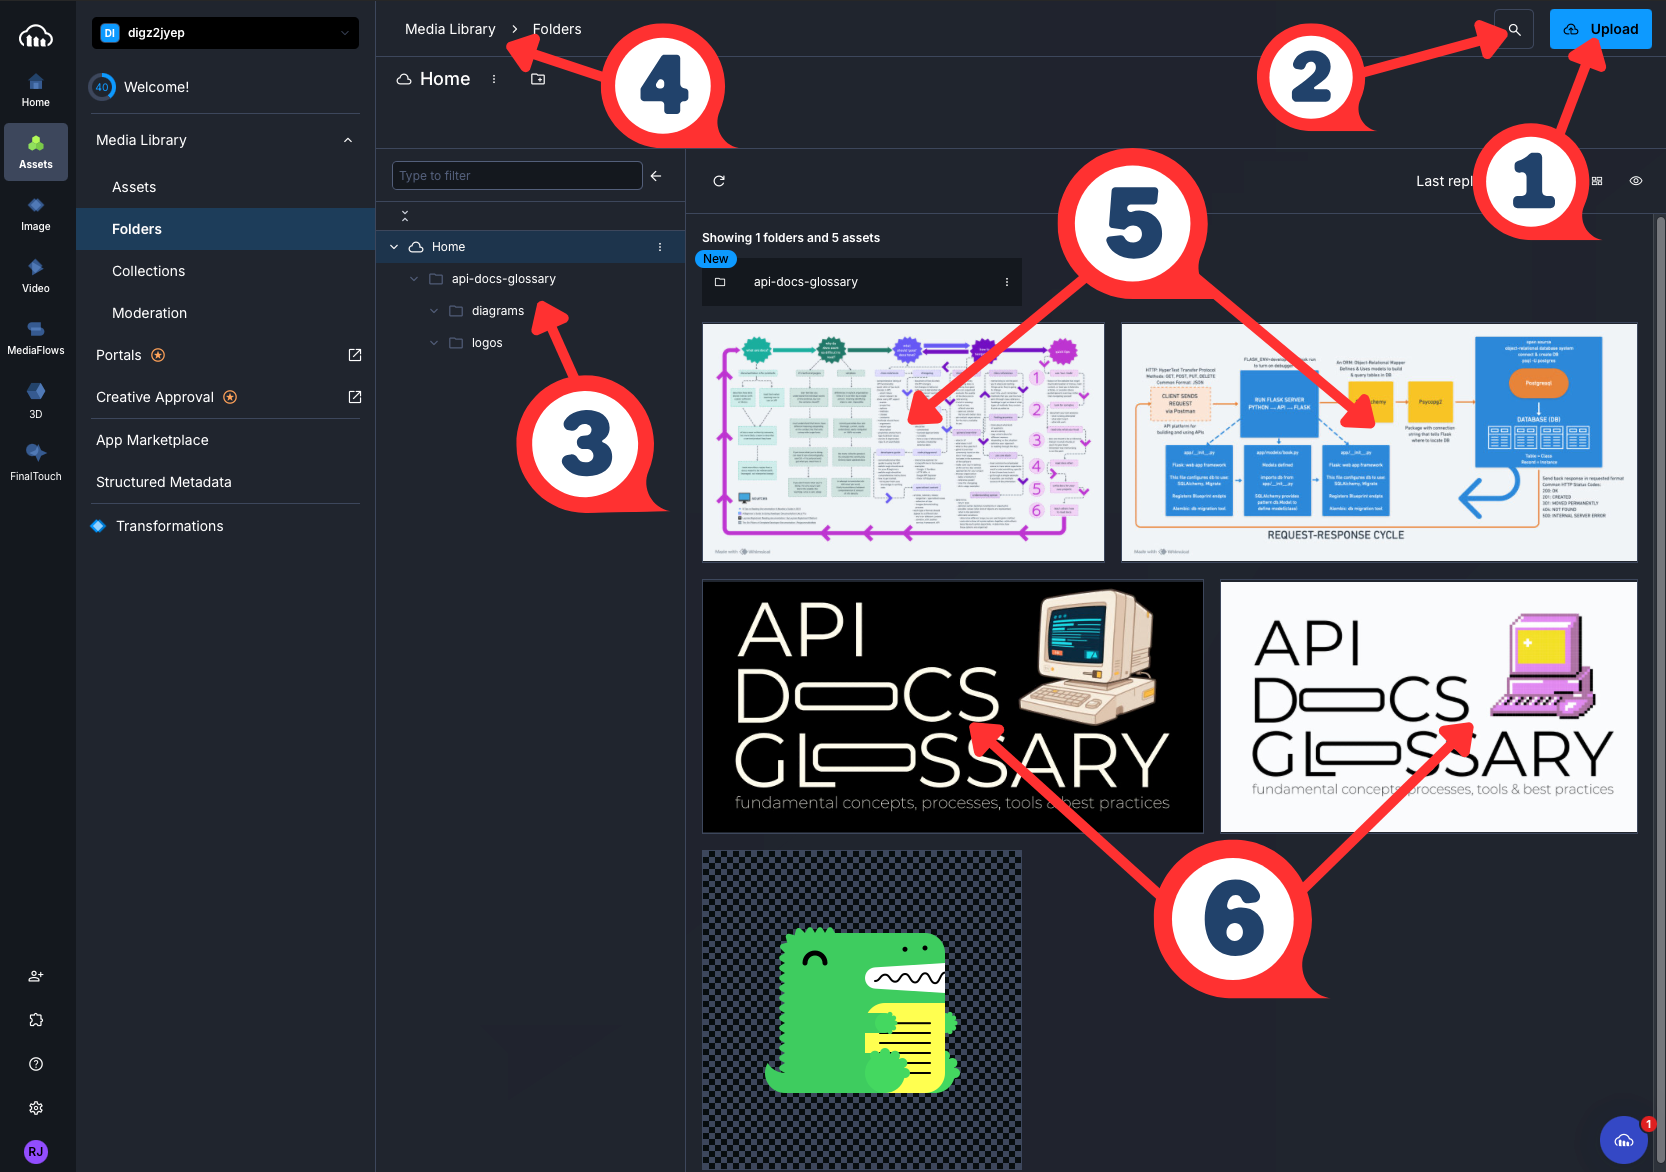Expand the diagrams folder chevron
Screen dimensions: 1666x1172
434,311
